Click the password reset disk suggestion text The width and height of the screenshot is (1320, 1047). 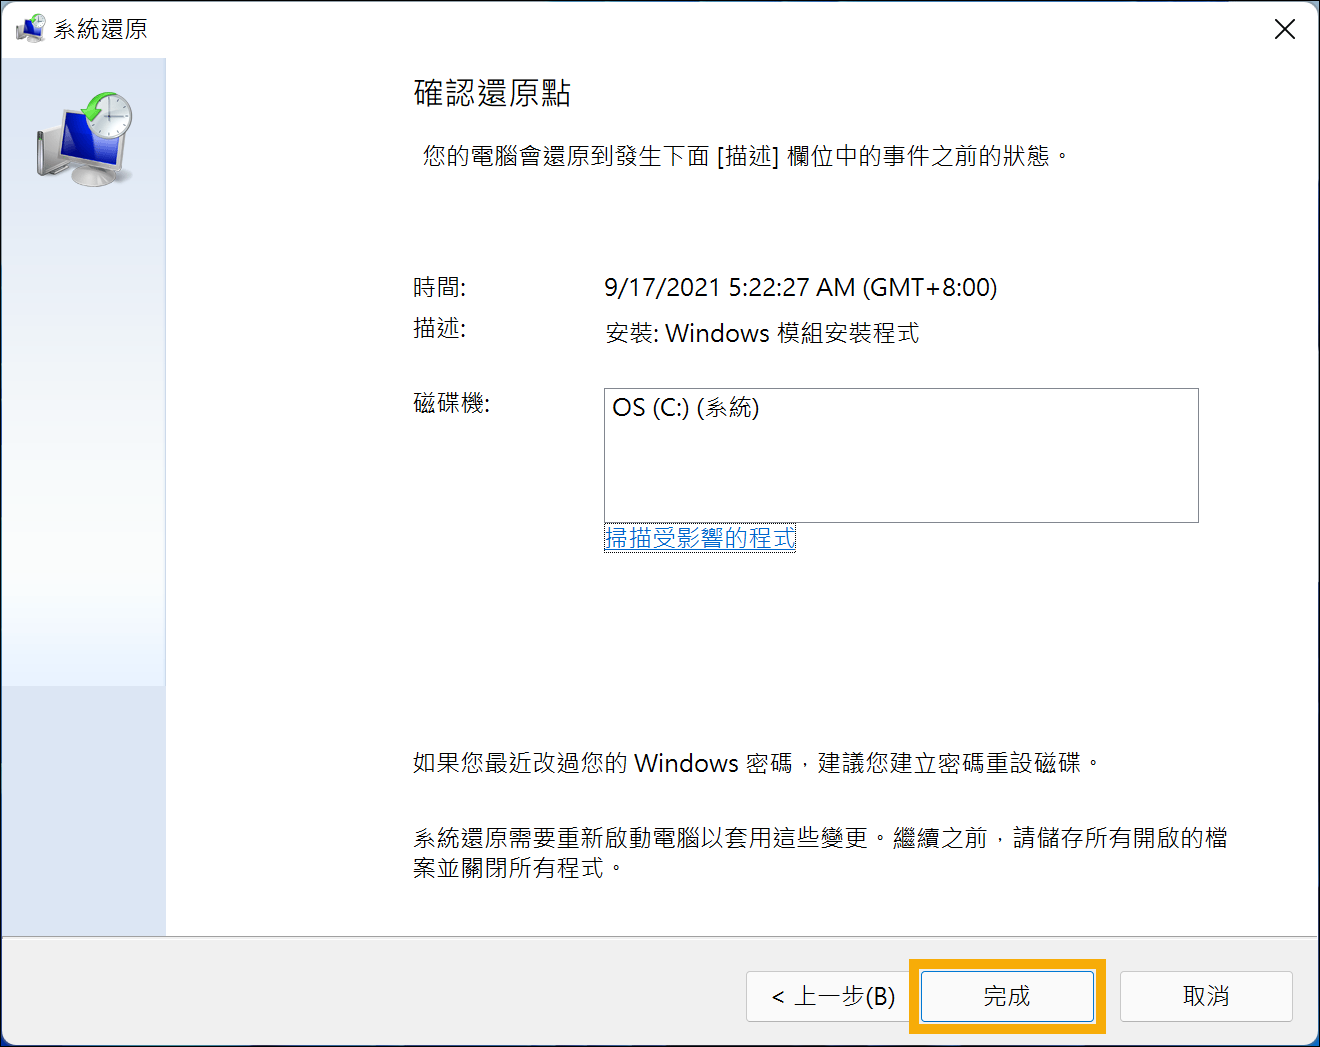(757, 763)
